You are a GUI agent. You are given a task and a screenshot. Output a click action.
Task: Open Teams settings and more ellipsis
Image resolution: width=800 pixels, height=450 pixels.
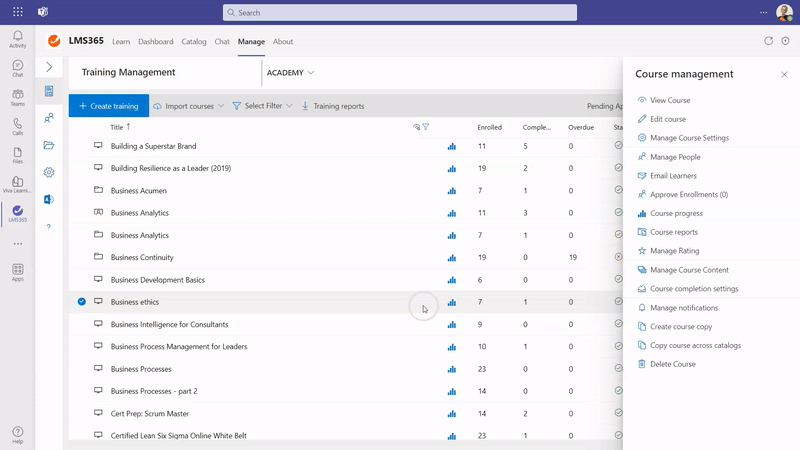[x=763, y=12]
